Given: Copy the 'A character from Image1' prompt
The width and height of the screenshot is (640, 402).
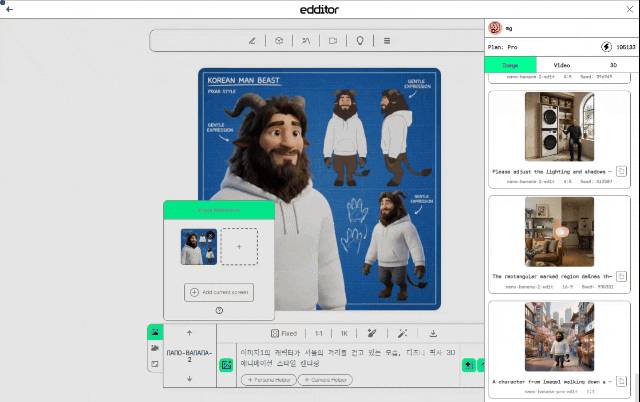Looking at the screenshot, I should pyautogui.click(x=621, y=382).
